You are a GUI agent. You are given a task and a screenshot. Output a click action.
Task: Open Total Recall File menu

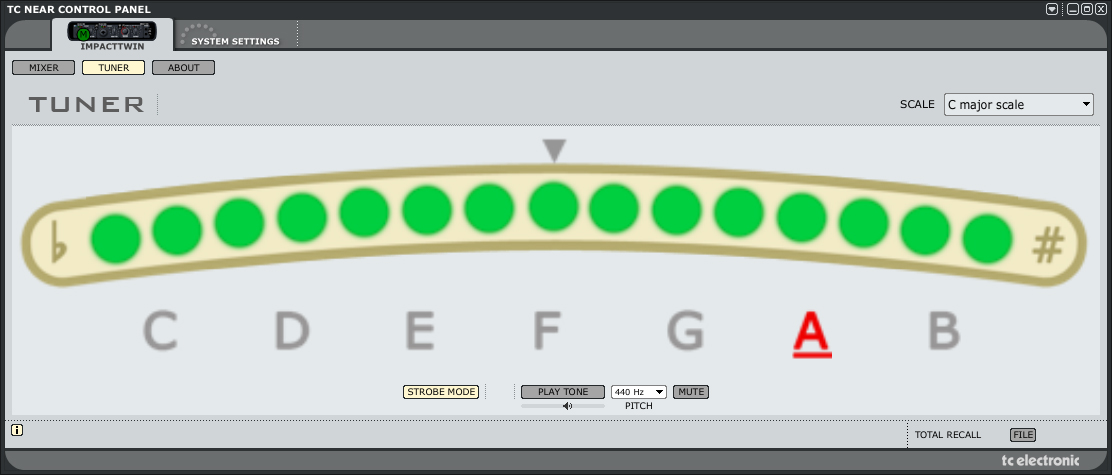click(x=1023, y=435)
